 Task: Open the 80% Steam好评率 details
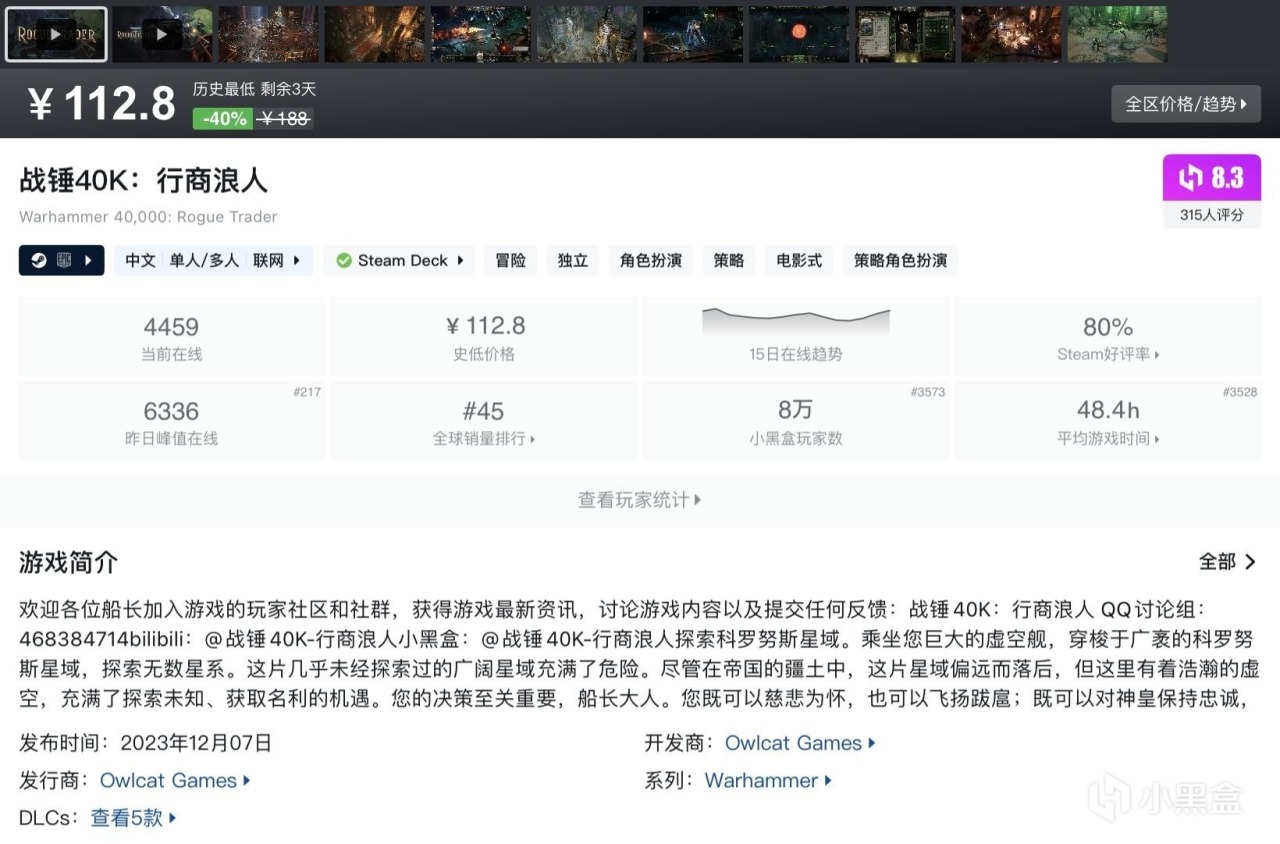[1108, 337]
